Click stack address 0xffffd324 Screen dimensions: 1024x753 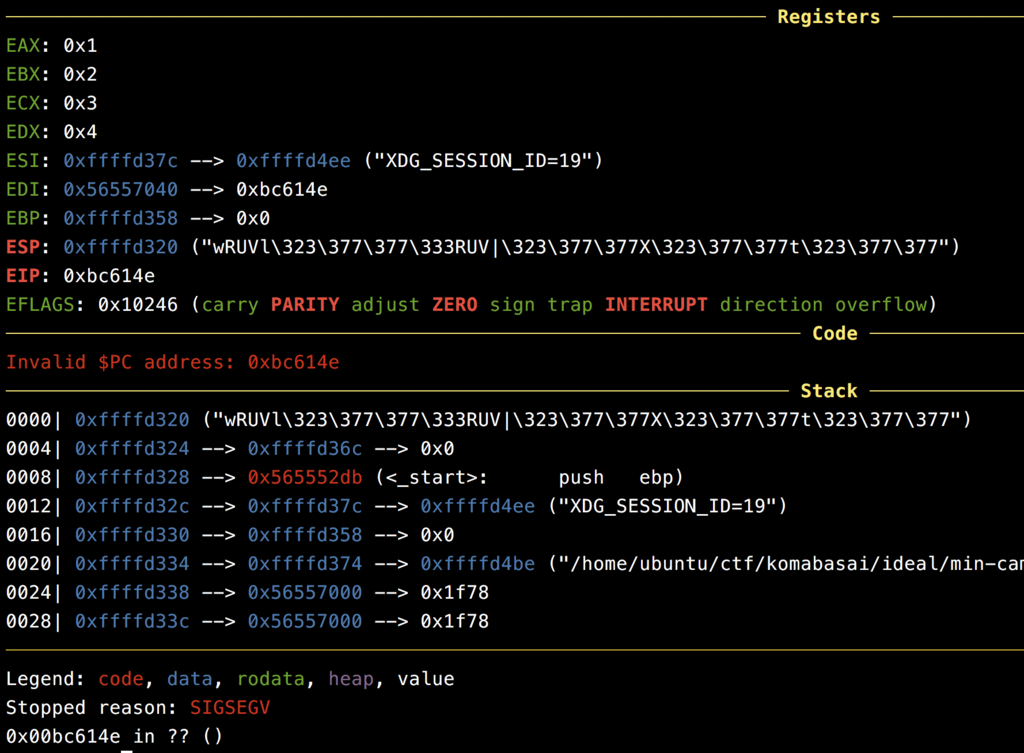pyautogui.click(x=132, y=448)
